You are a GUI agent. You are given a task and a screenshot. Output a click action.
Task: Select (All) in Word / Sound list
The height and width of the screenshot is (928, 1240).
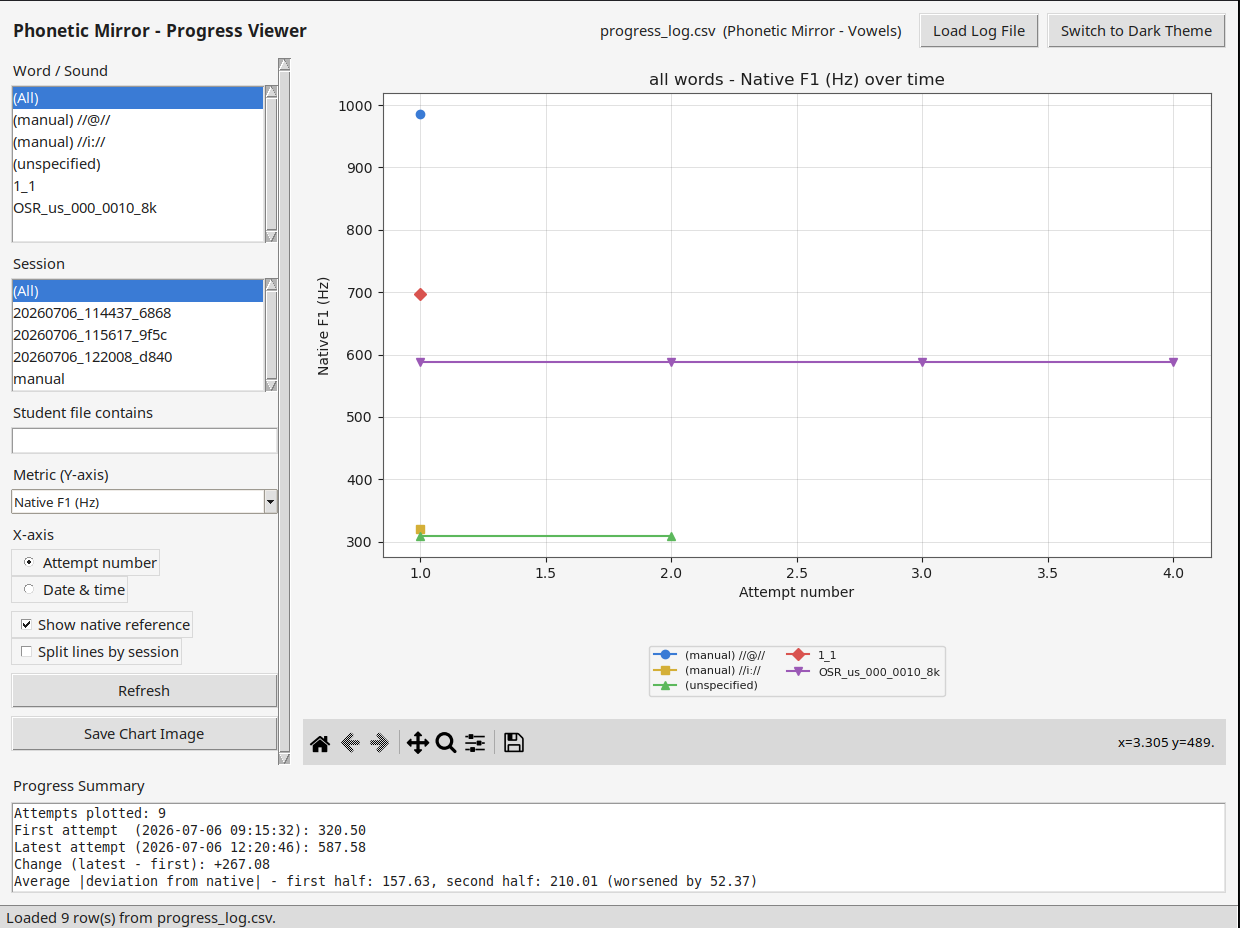pos(138,98)
